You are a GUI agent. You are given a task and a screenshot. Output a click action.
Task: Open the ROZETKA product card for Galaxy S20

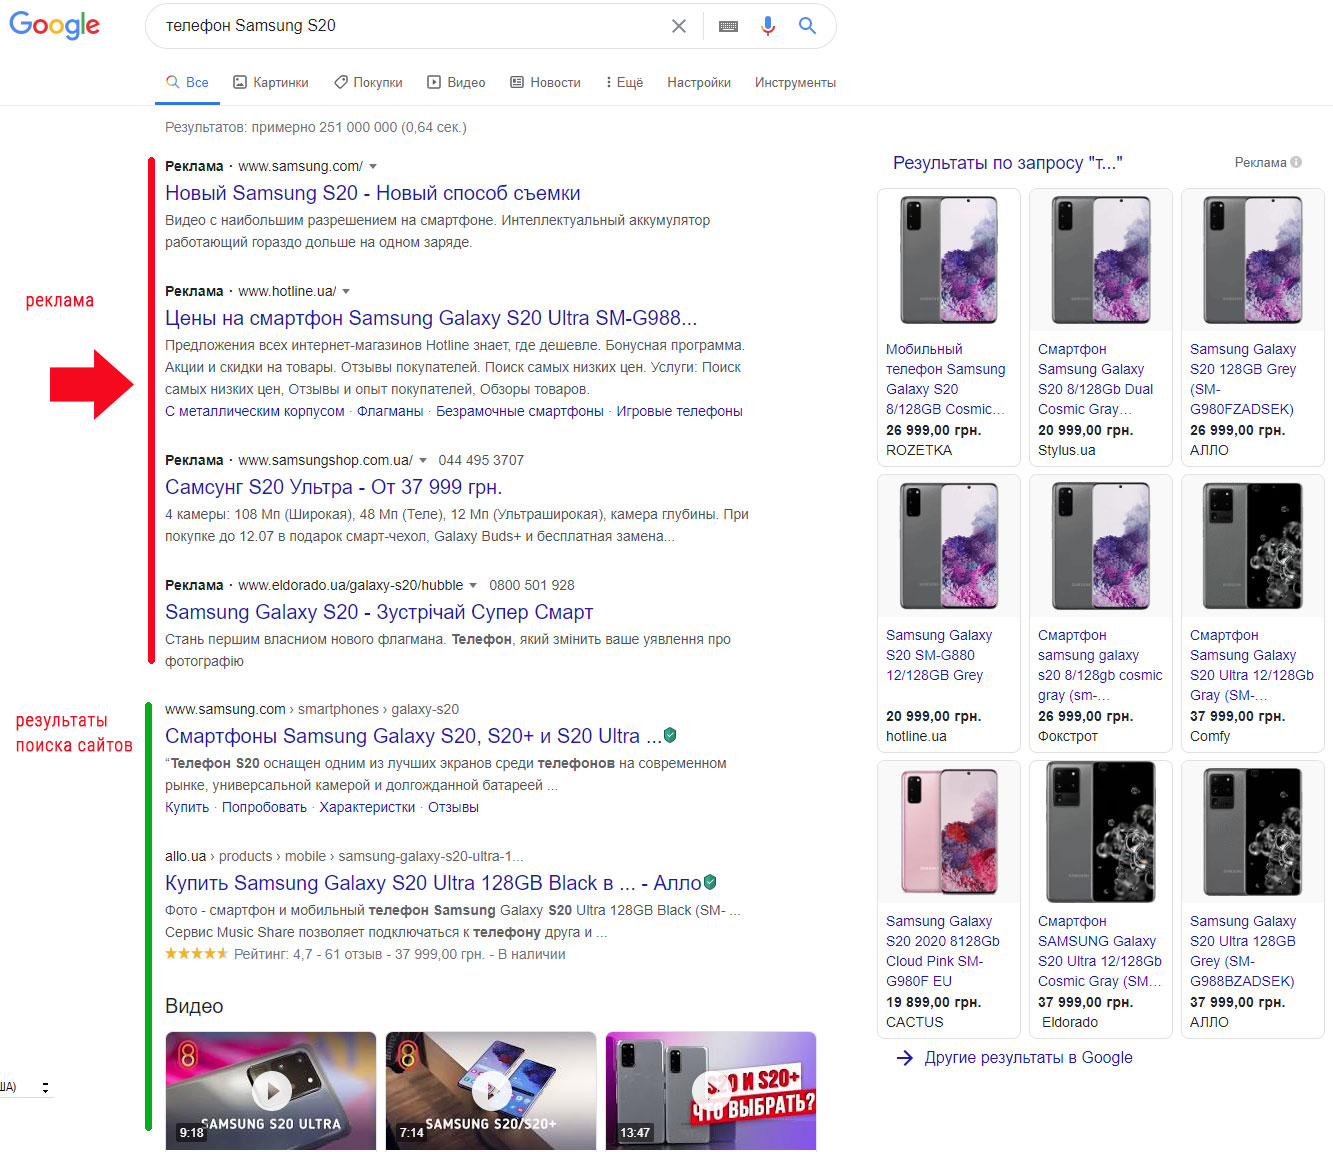(x=949, y=327)
